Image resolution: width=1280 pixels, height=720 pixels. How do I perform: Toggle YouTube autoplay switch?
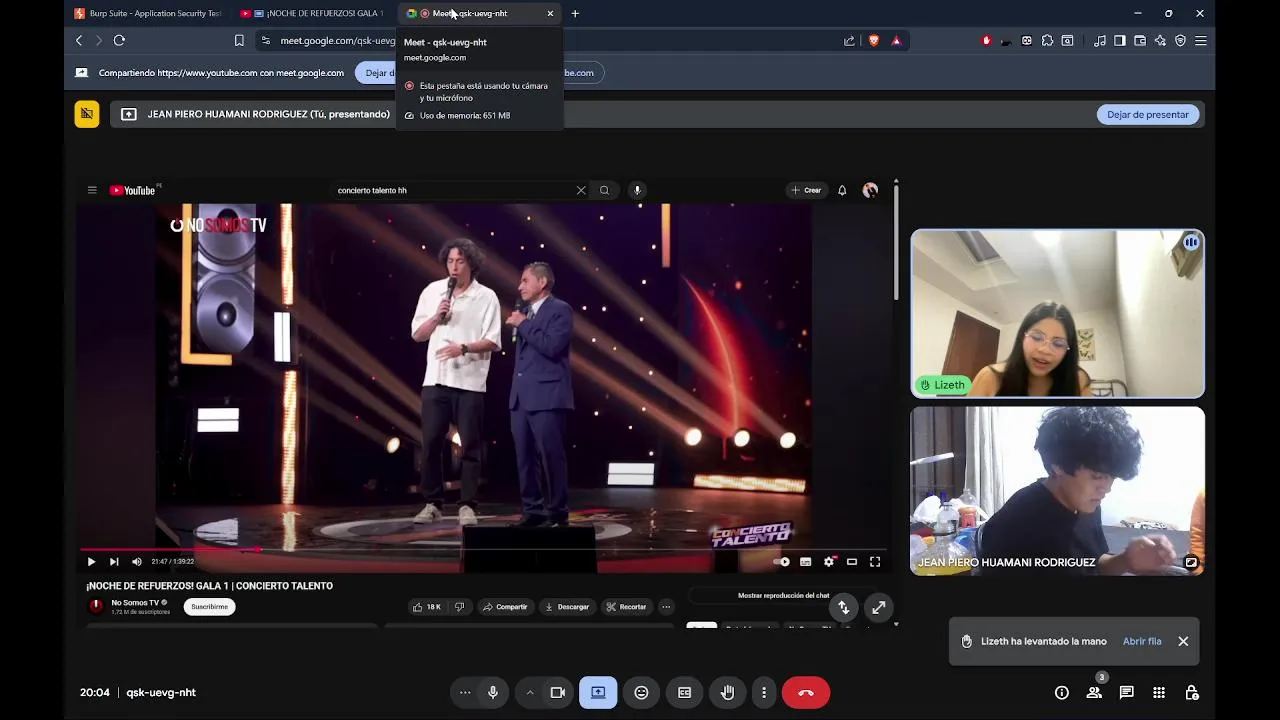782,562
